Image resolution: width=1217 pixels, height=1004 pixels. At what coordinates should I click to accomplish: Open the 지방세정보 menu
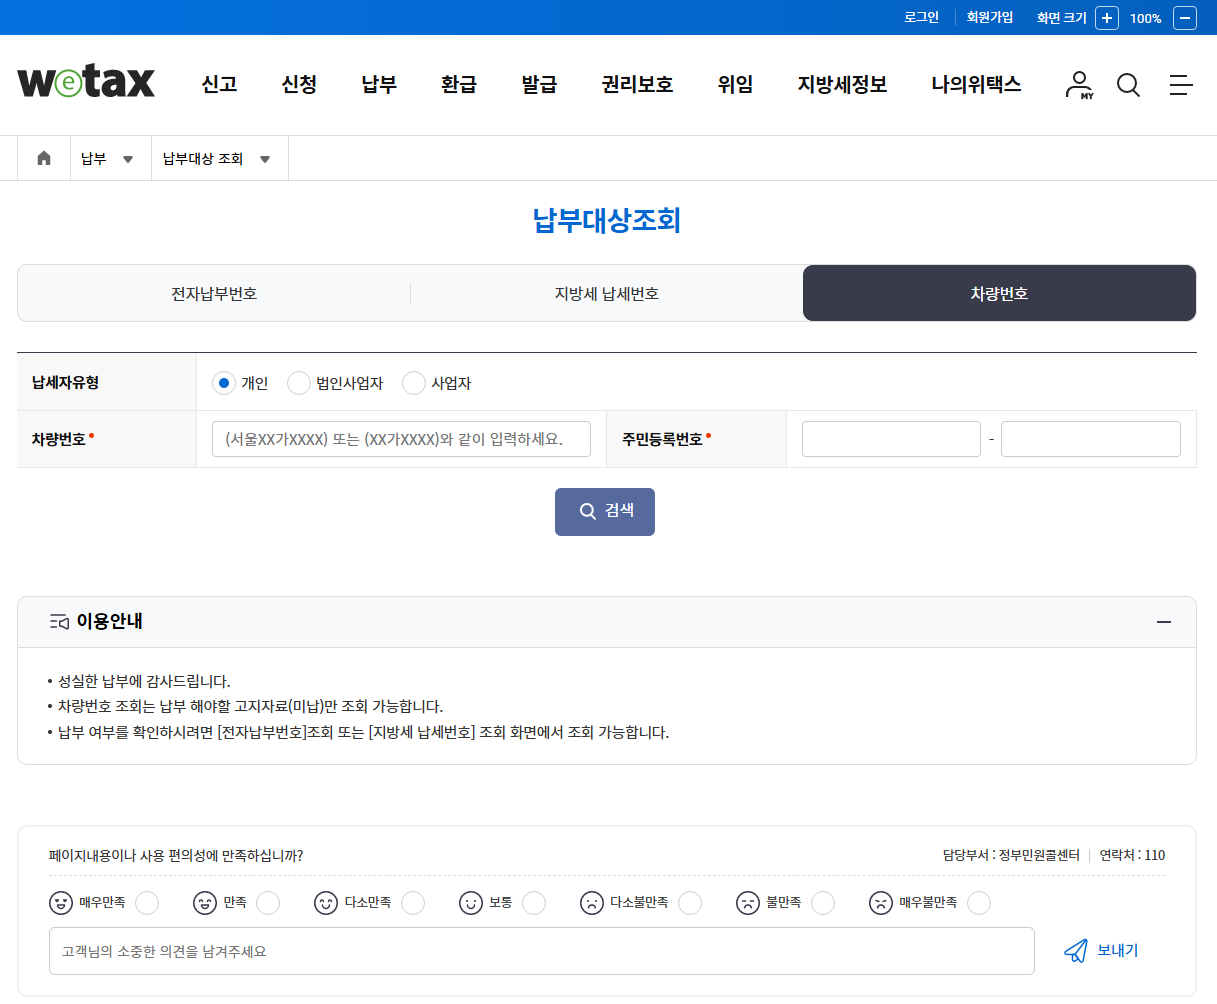click(x=841, y=85)
